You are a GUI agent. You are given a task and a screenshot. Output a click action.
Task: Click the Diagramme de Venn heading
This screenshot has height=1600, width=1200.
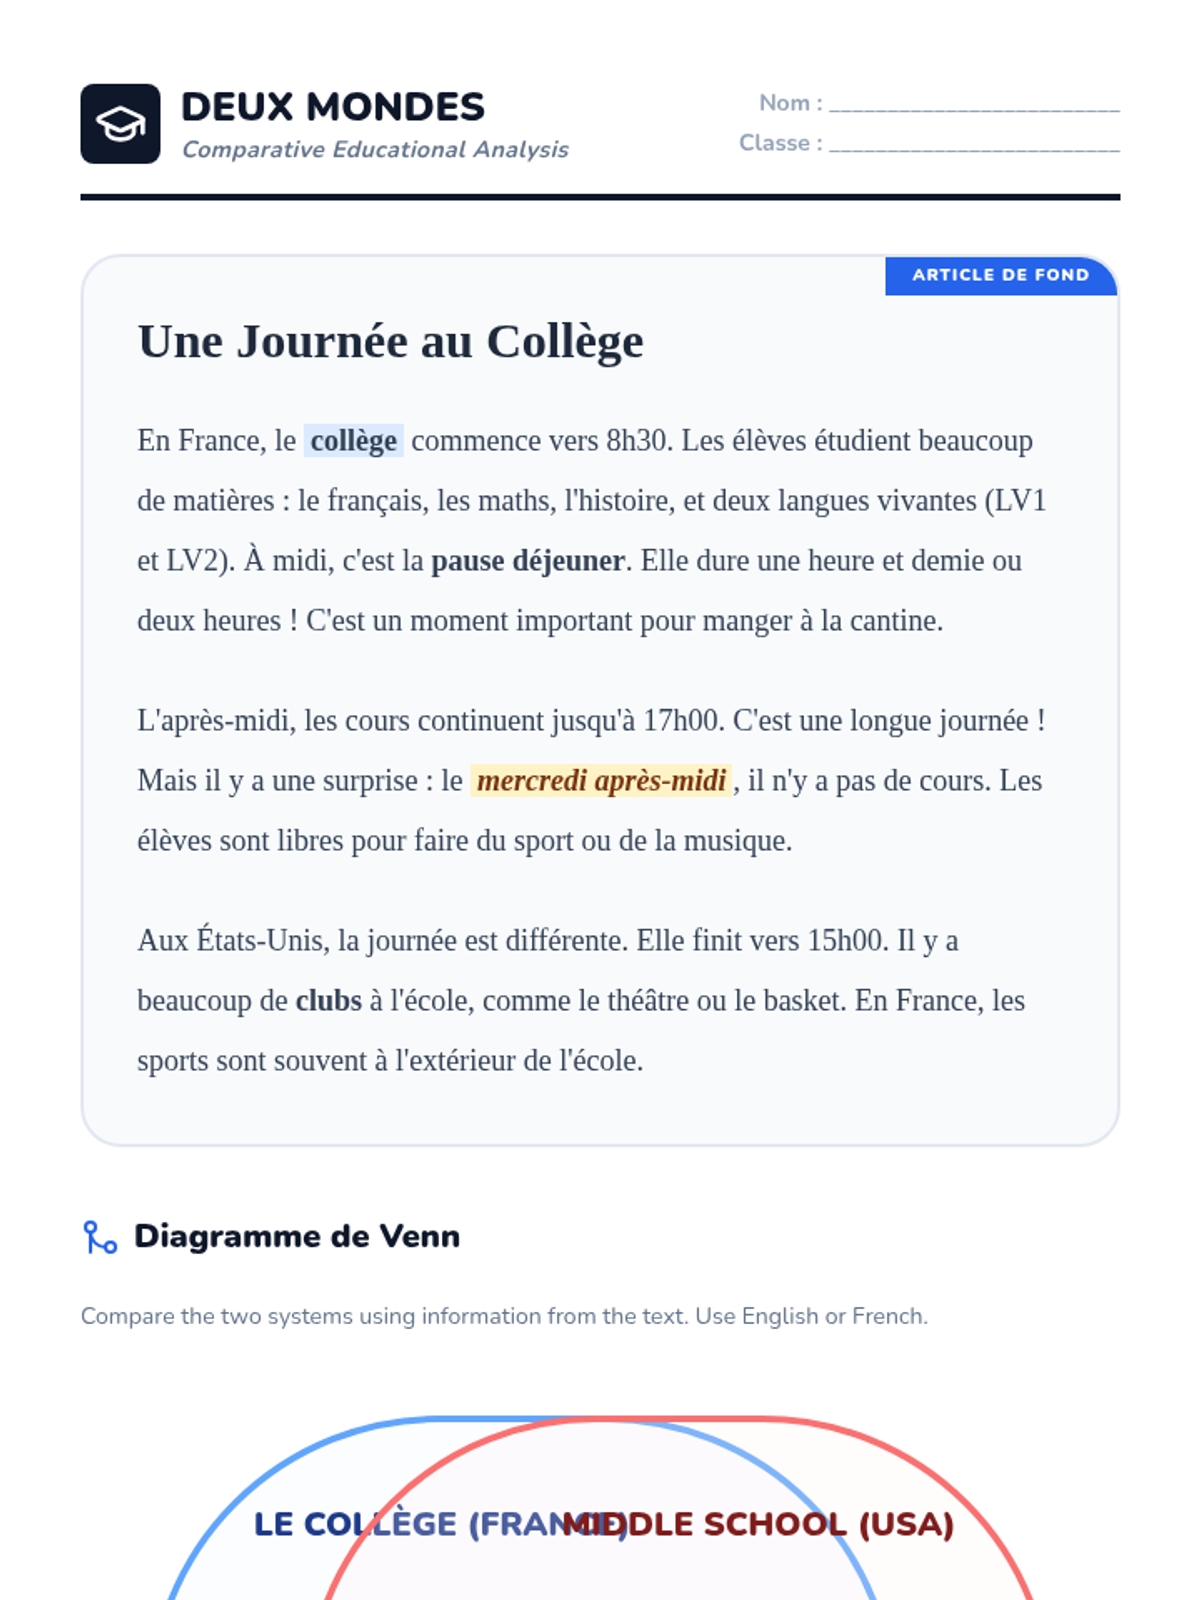297,1237
